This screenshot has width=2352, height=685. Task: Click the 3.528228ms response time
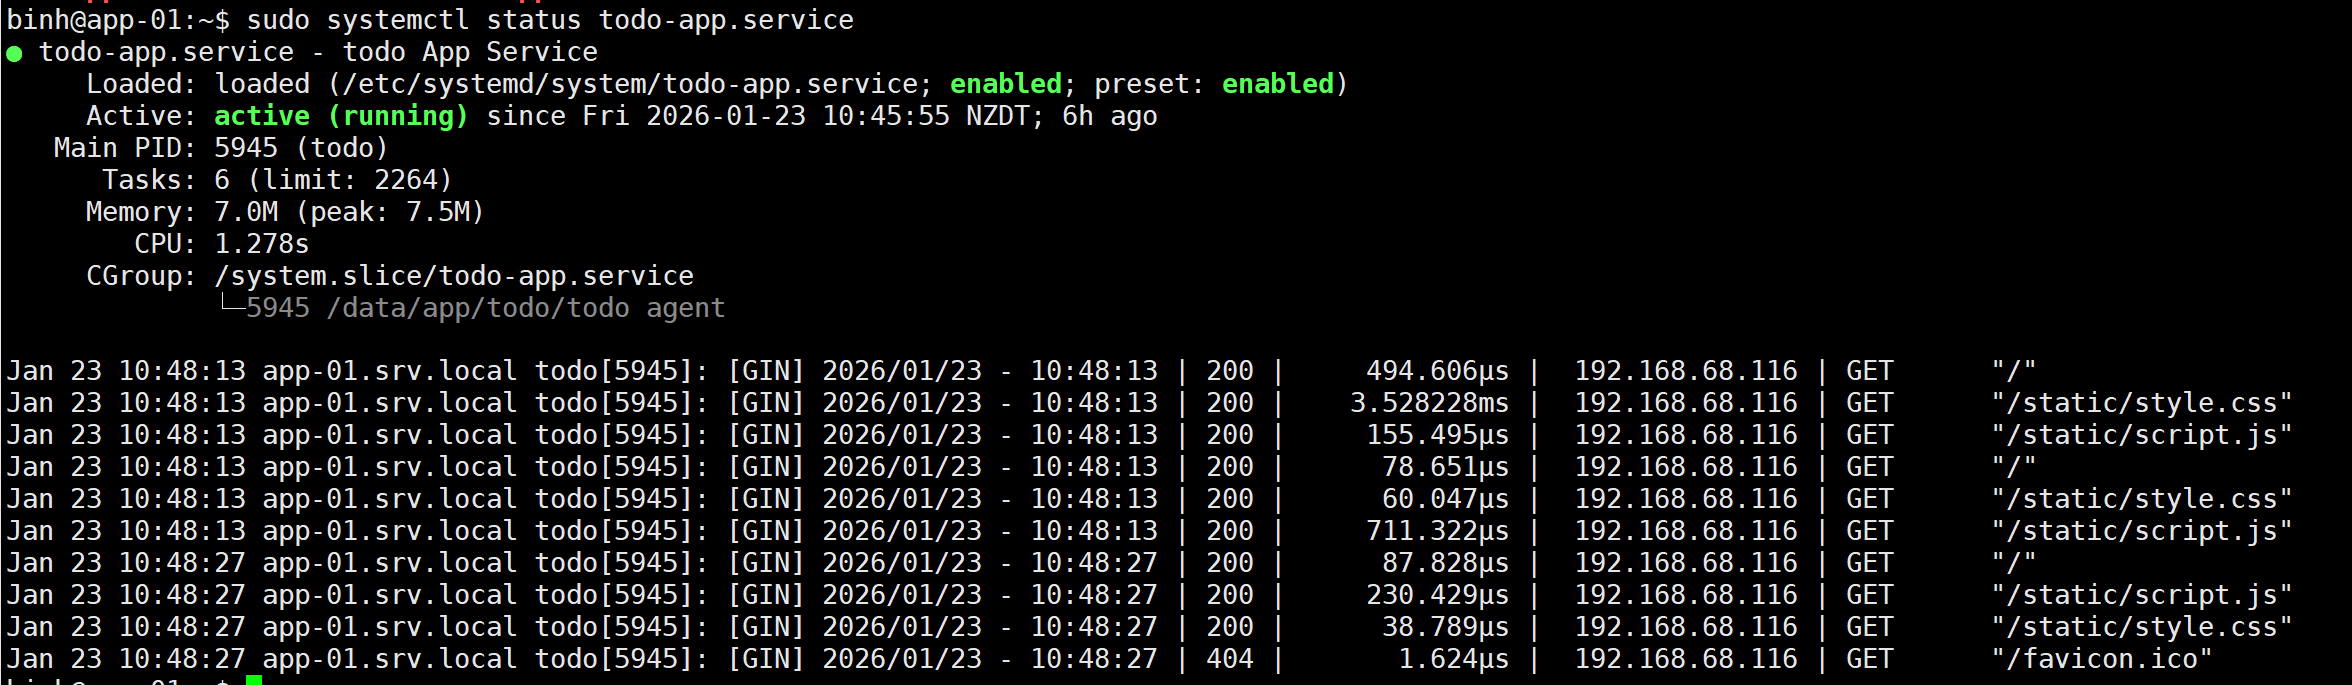(x=1429, y=403)
